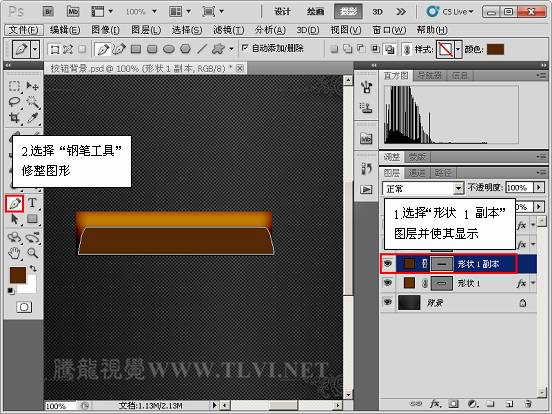552x414 pixels.
Task: Choose Rounded Rectangle in options bar
Action: pyautogui.click(x=152, y=49)
